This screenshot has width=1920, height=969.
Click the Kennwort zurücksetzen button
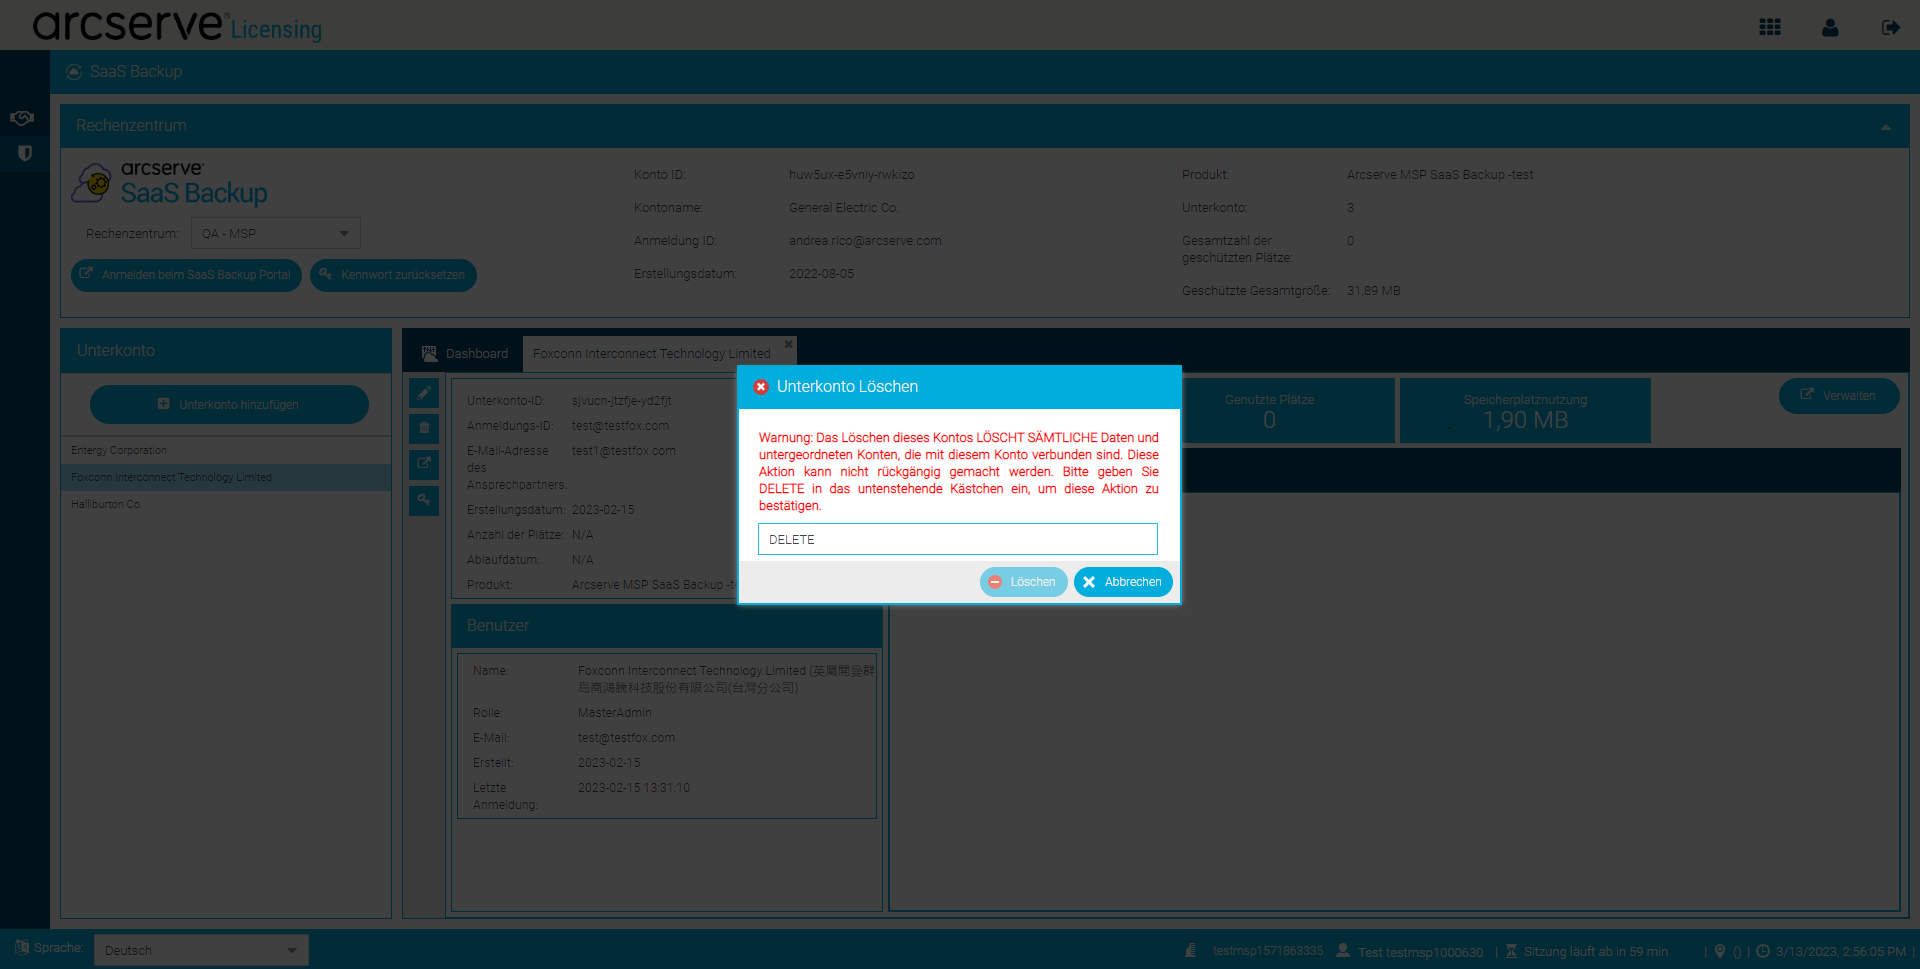(x=393, y=275)
